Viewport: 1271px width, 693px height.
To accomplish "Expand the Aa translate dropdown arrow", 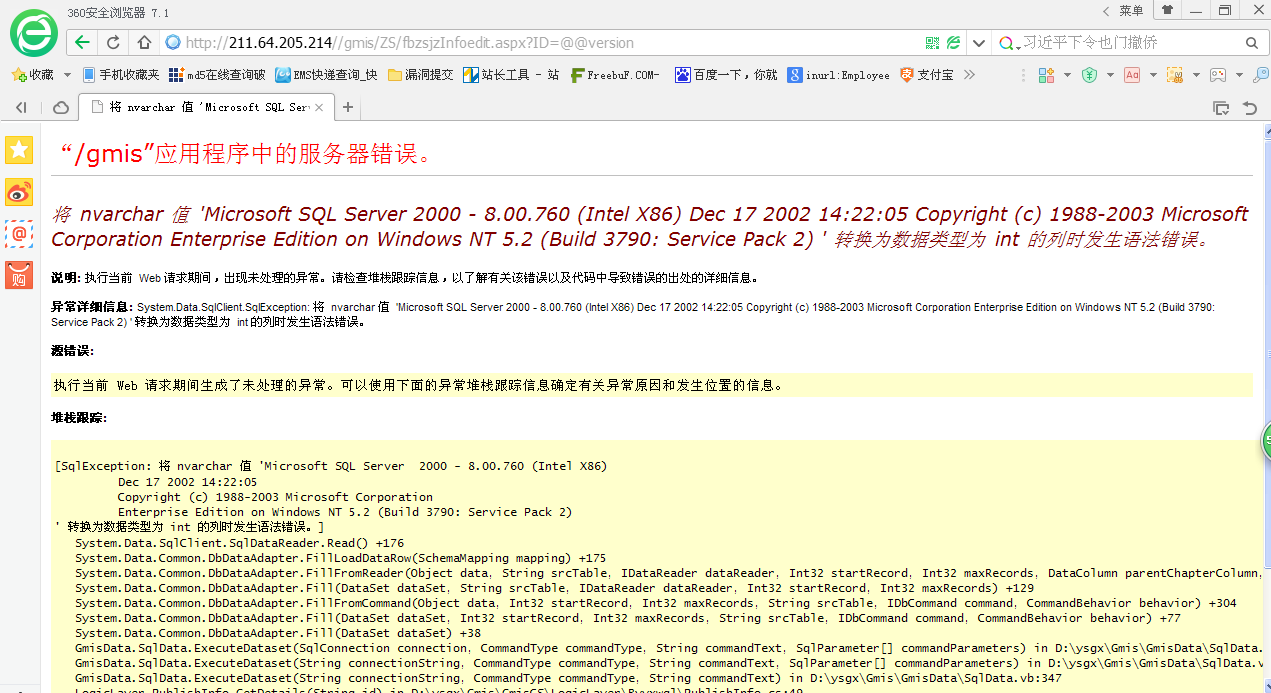I will 1153,75.
